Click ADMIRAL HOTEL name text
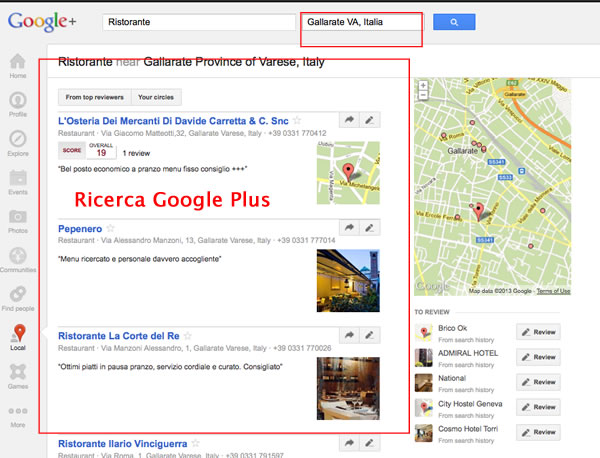600x458 pixels. 468,353
